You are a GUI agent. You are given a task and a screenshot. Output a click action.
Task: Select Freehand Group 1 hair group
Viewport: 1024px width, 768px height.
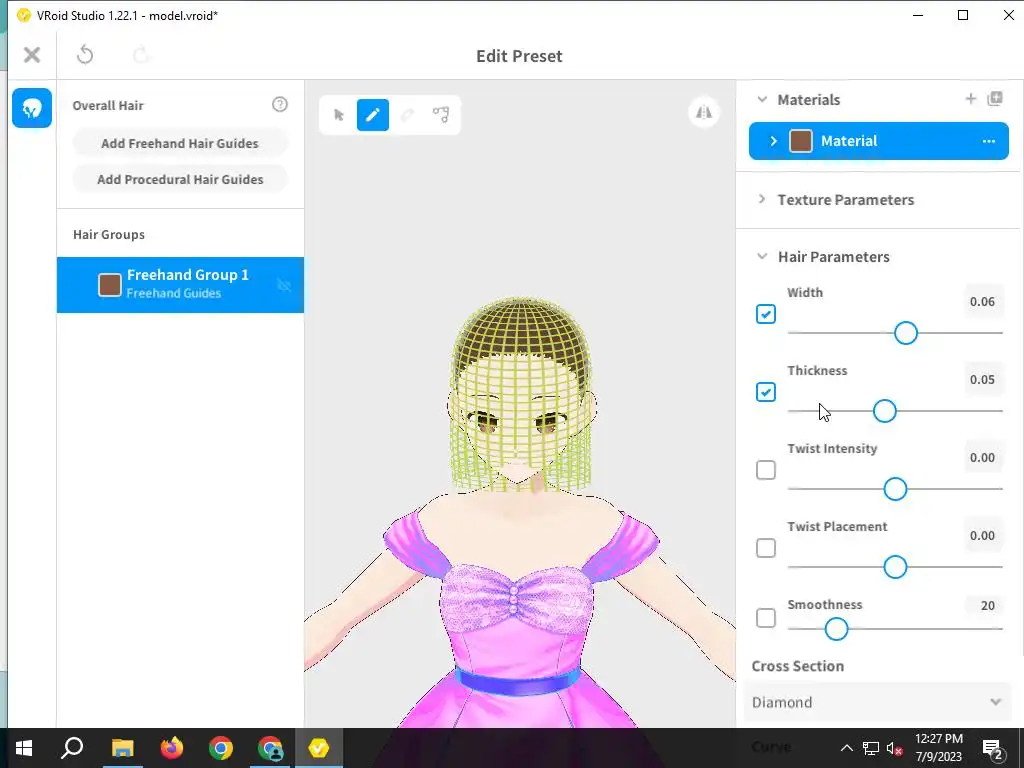pos(180,285)
